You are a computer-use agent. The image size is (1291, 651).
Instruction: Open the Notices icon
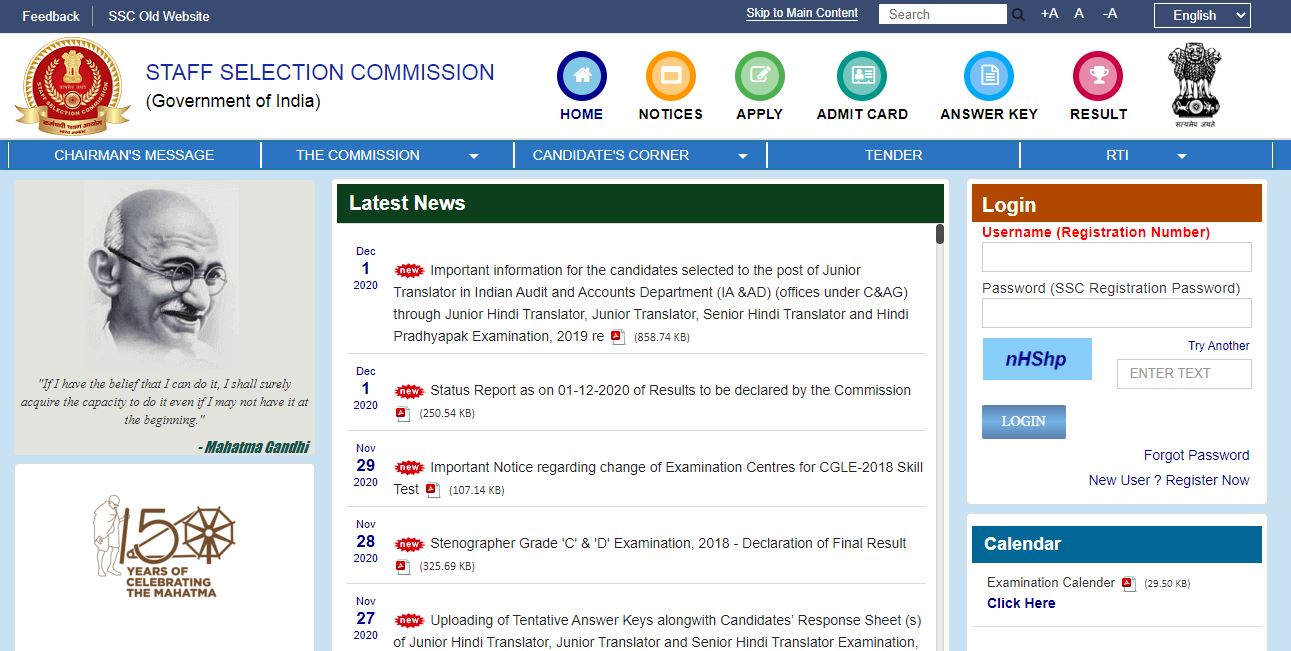(671, 76)
